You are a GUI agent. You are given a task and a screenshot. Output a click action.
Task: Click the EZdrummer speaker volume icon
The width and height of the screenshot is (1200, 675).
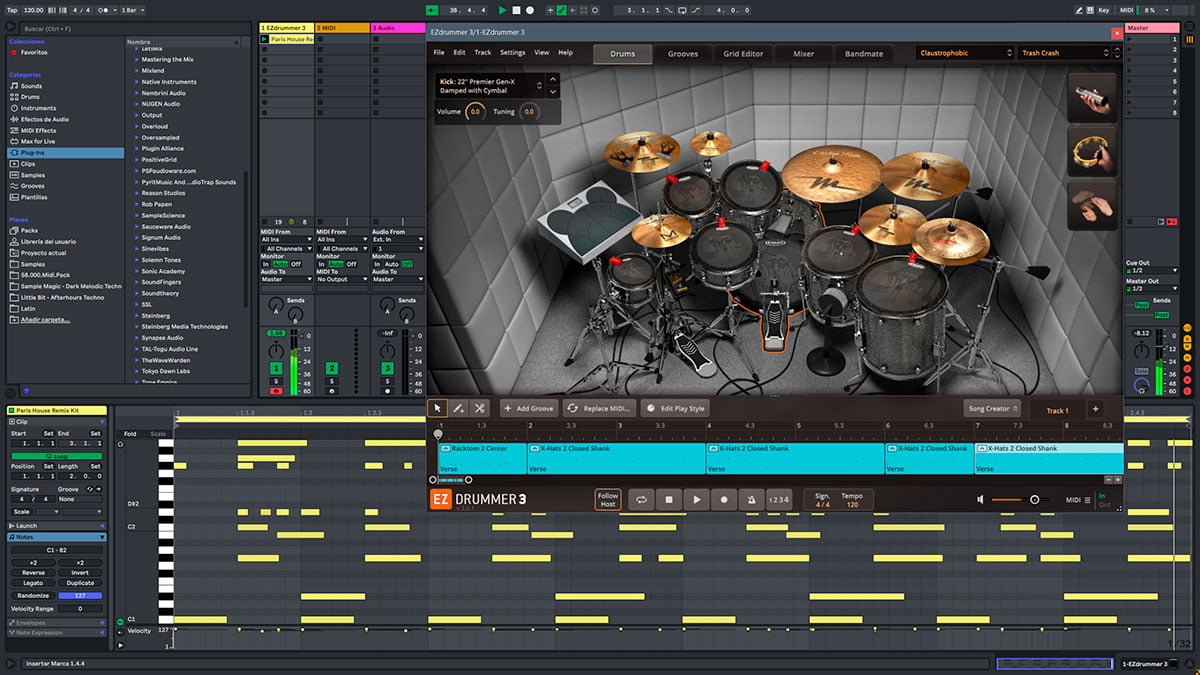pos(981,499)
